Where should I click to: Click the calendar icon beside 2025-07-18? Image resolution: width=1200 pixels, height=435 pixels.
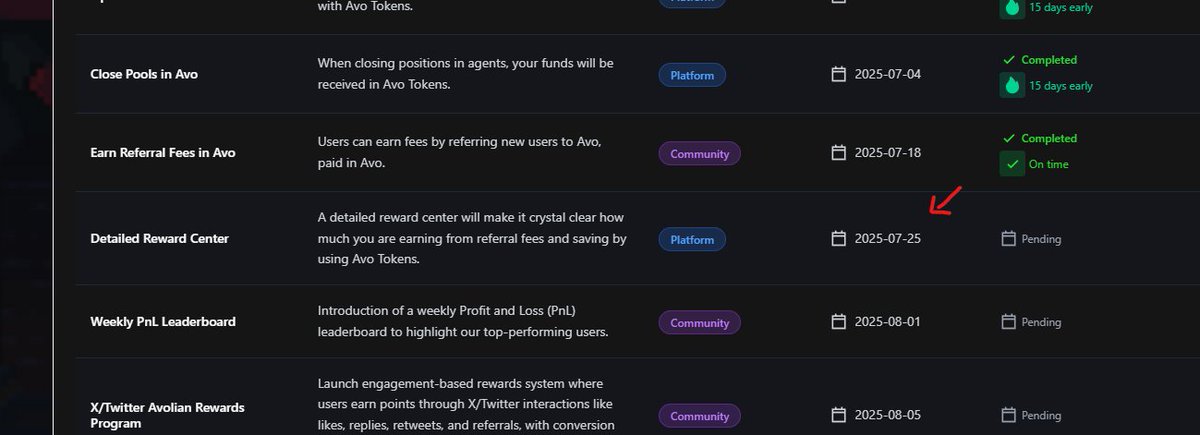coord(839,153)
